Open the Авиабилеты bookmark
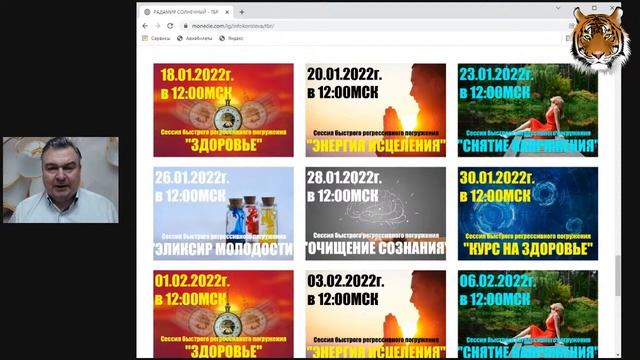Viewport: 640px width, 360px height. click(195, 38)
